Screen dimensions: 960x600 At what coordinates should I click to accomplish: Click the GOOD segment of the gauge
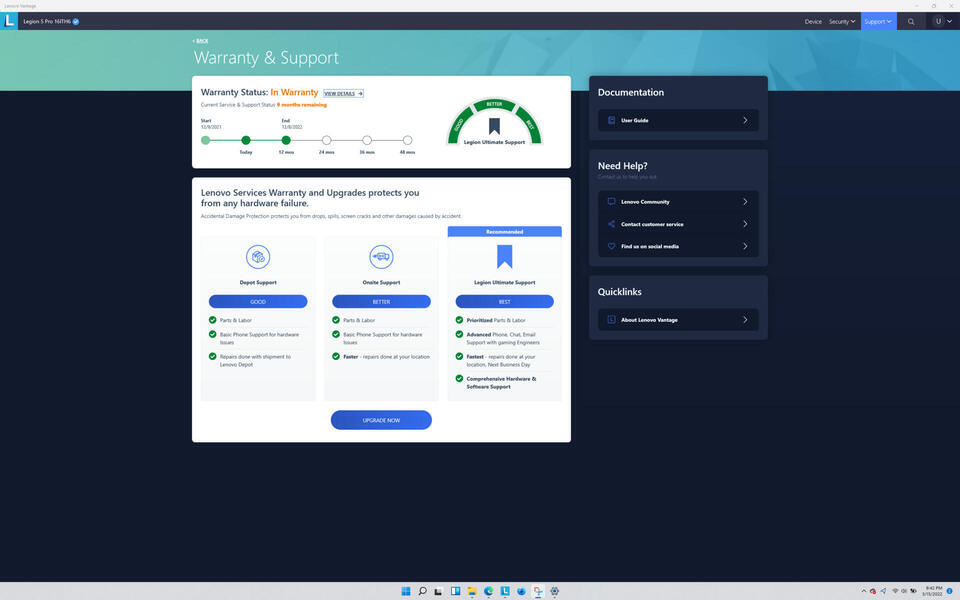(459, 125)
